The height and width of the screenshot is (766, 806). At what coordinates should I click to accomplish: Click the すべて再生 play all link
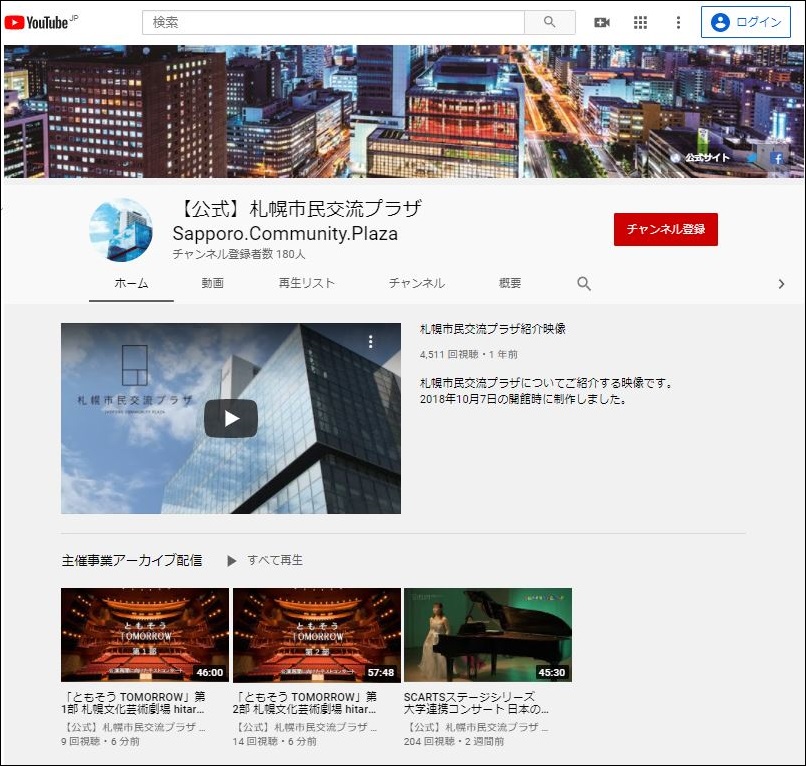click(275, 560)
